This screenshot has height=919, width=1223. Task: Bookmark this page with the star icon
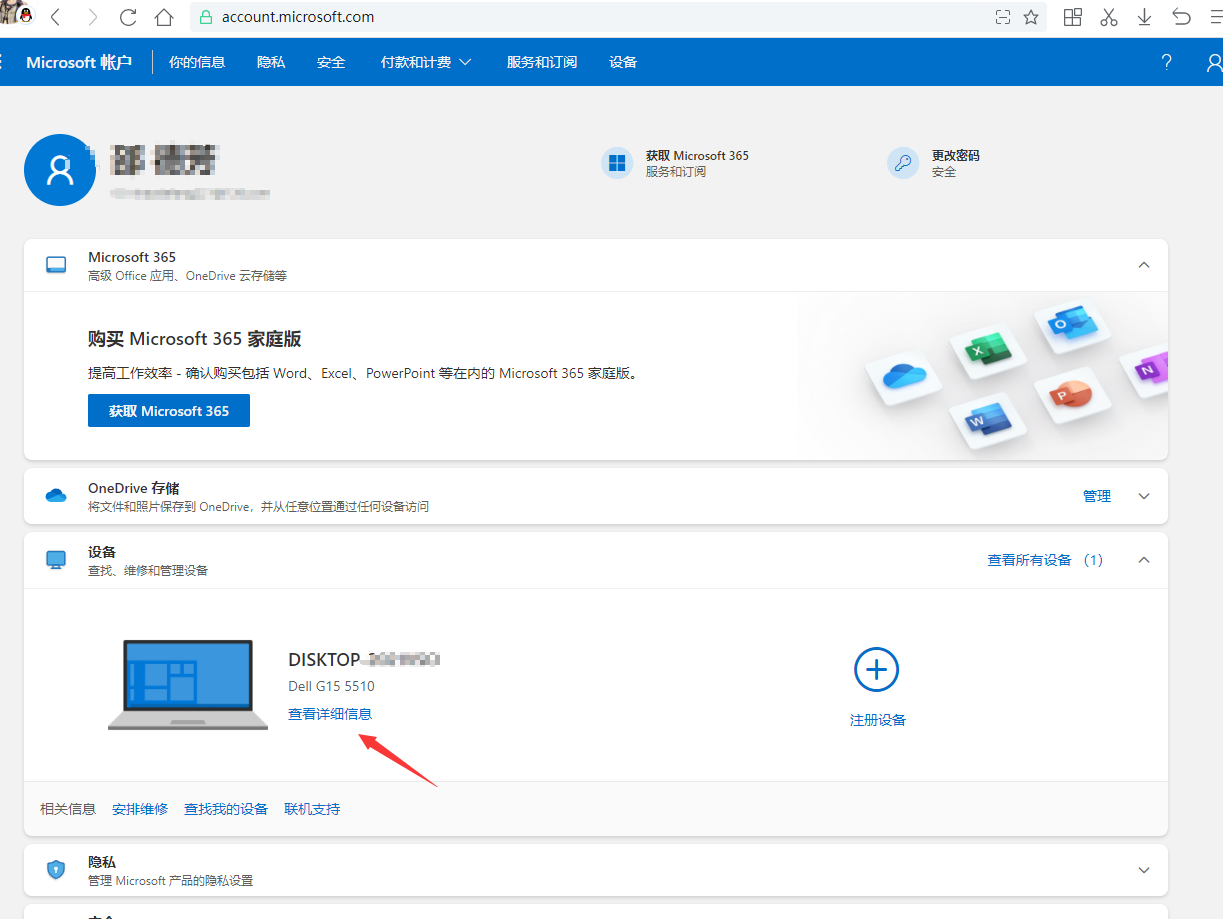[1031, 17]
